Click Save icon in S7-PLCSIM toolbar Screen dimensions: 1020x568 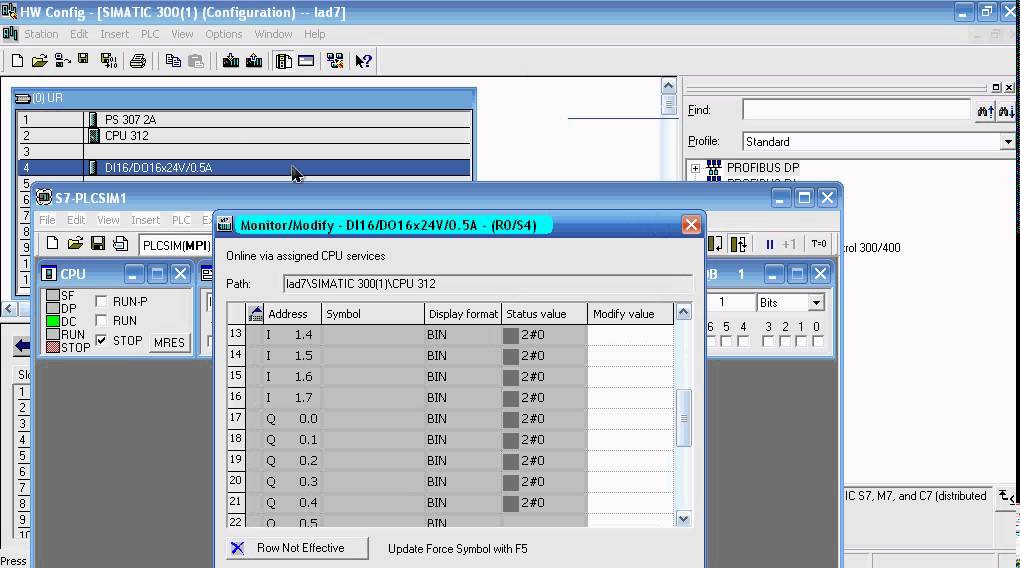[98, 243]
